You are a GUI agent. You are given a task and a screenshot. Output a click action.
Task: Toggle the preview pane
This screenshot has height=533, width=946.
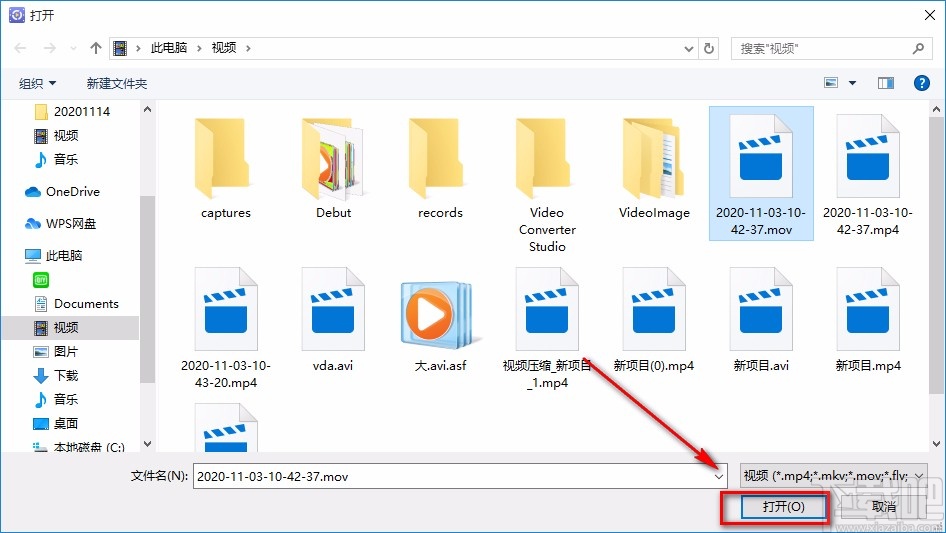tap(886, 83)
